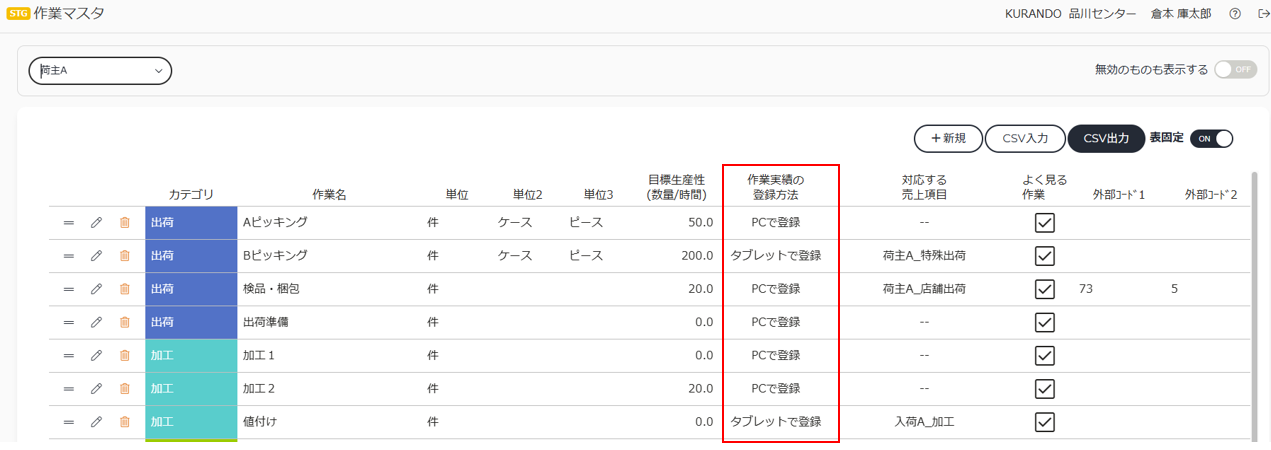
Task: Click 荷主A_特殊出荷 cell
Action: pyautogui.click(x=924, y=255)
